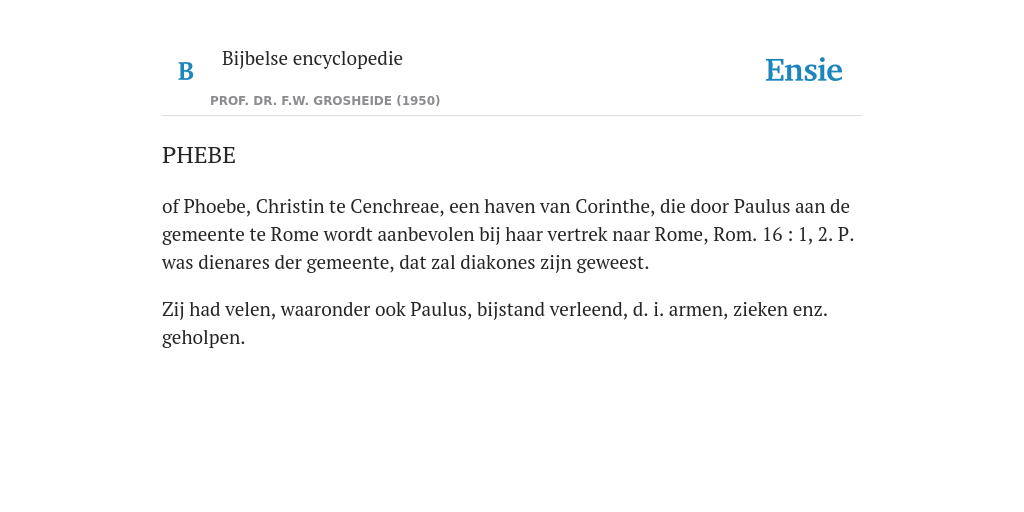The height and width of the screenshot is (512, 1024).
Task: Click the PHEBE entry heading
Action: click(199, 155)
